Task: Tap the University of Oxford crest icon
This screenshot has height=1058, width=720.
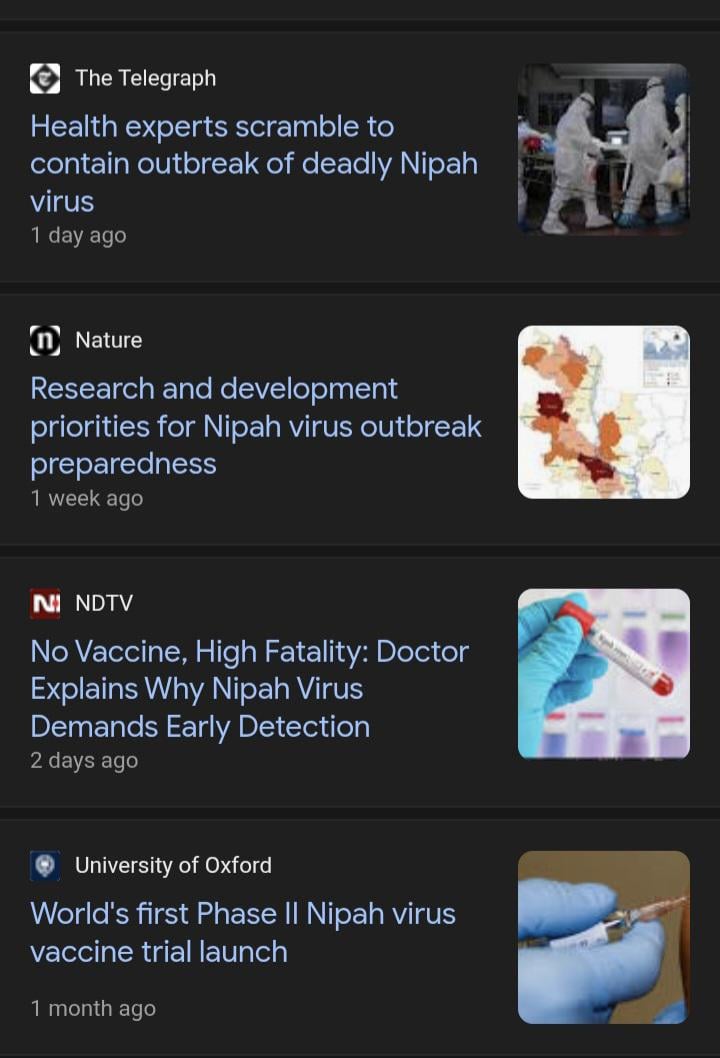Action: pos(45,865)
